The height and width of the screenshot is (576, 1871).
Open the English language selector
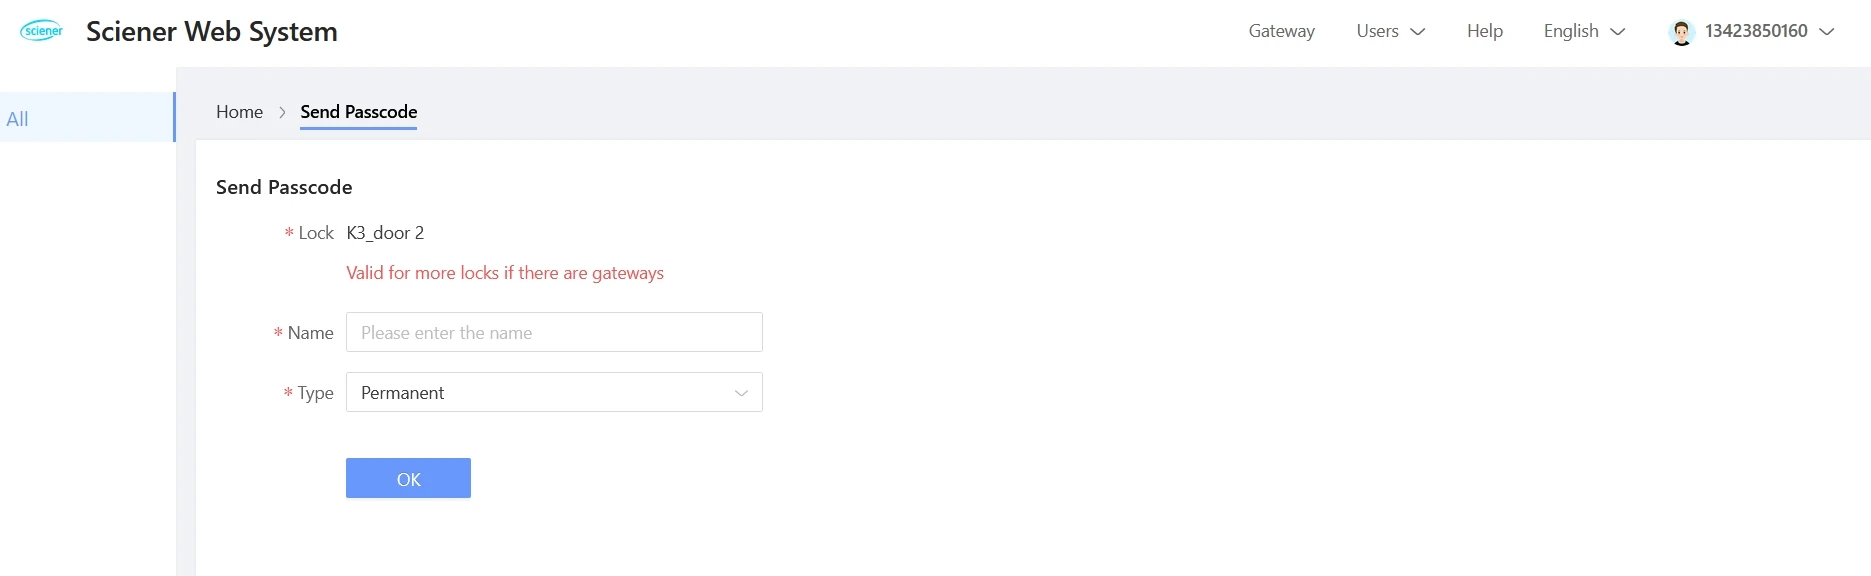[x=1584, y=31]
